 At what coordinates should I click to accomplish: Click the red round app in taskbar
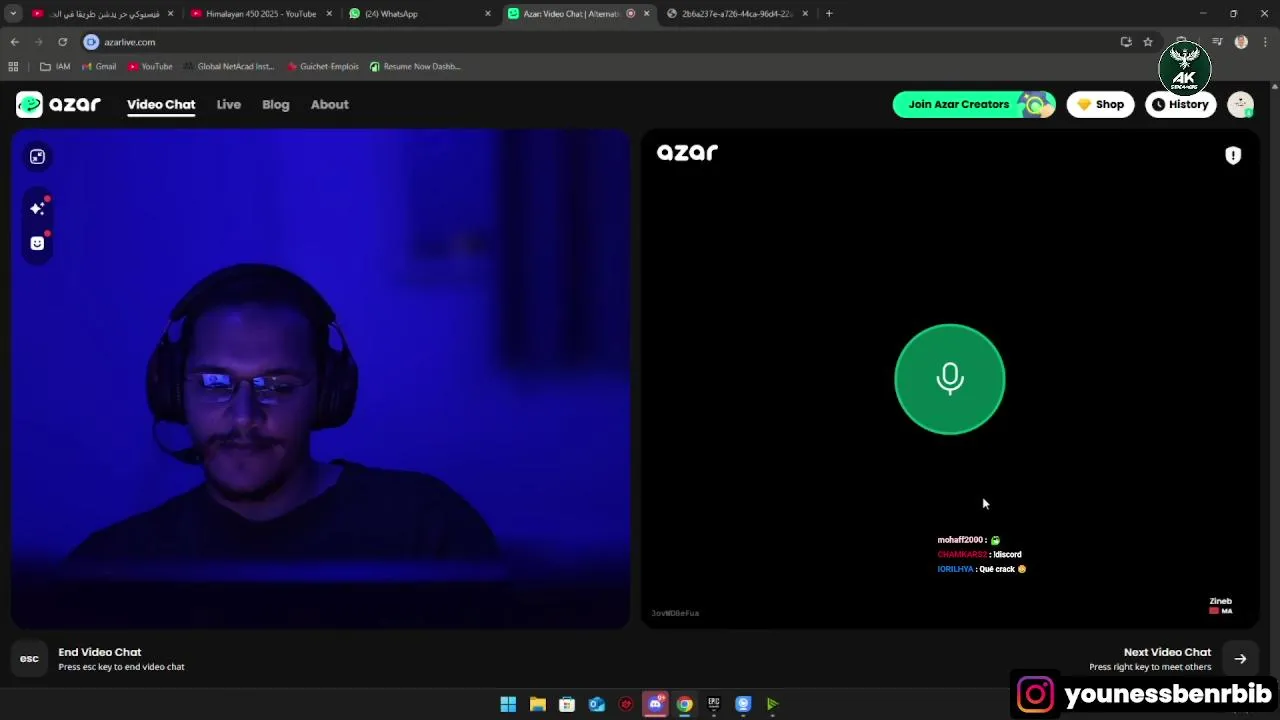626,704
